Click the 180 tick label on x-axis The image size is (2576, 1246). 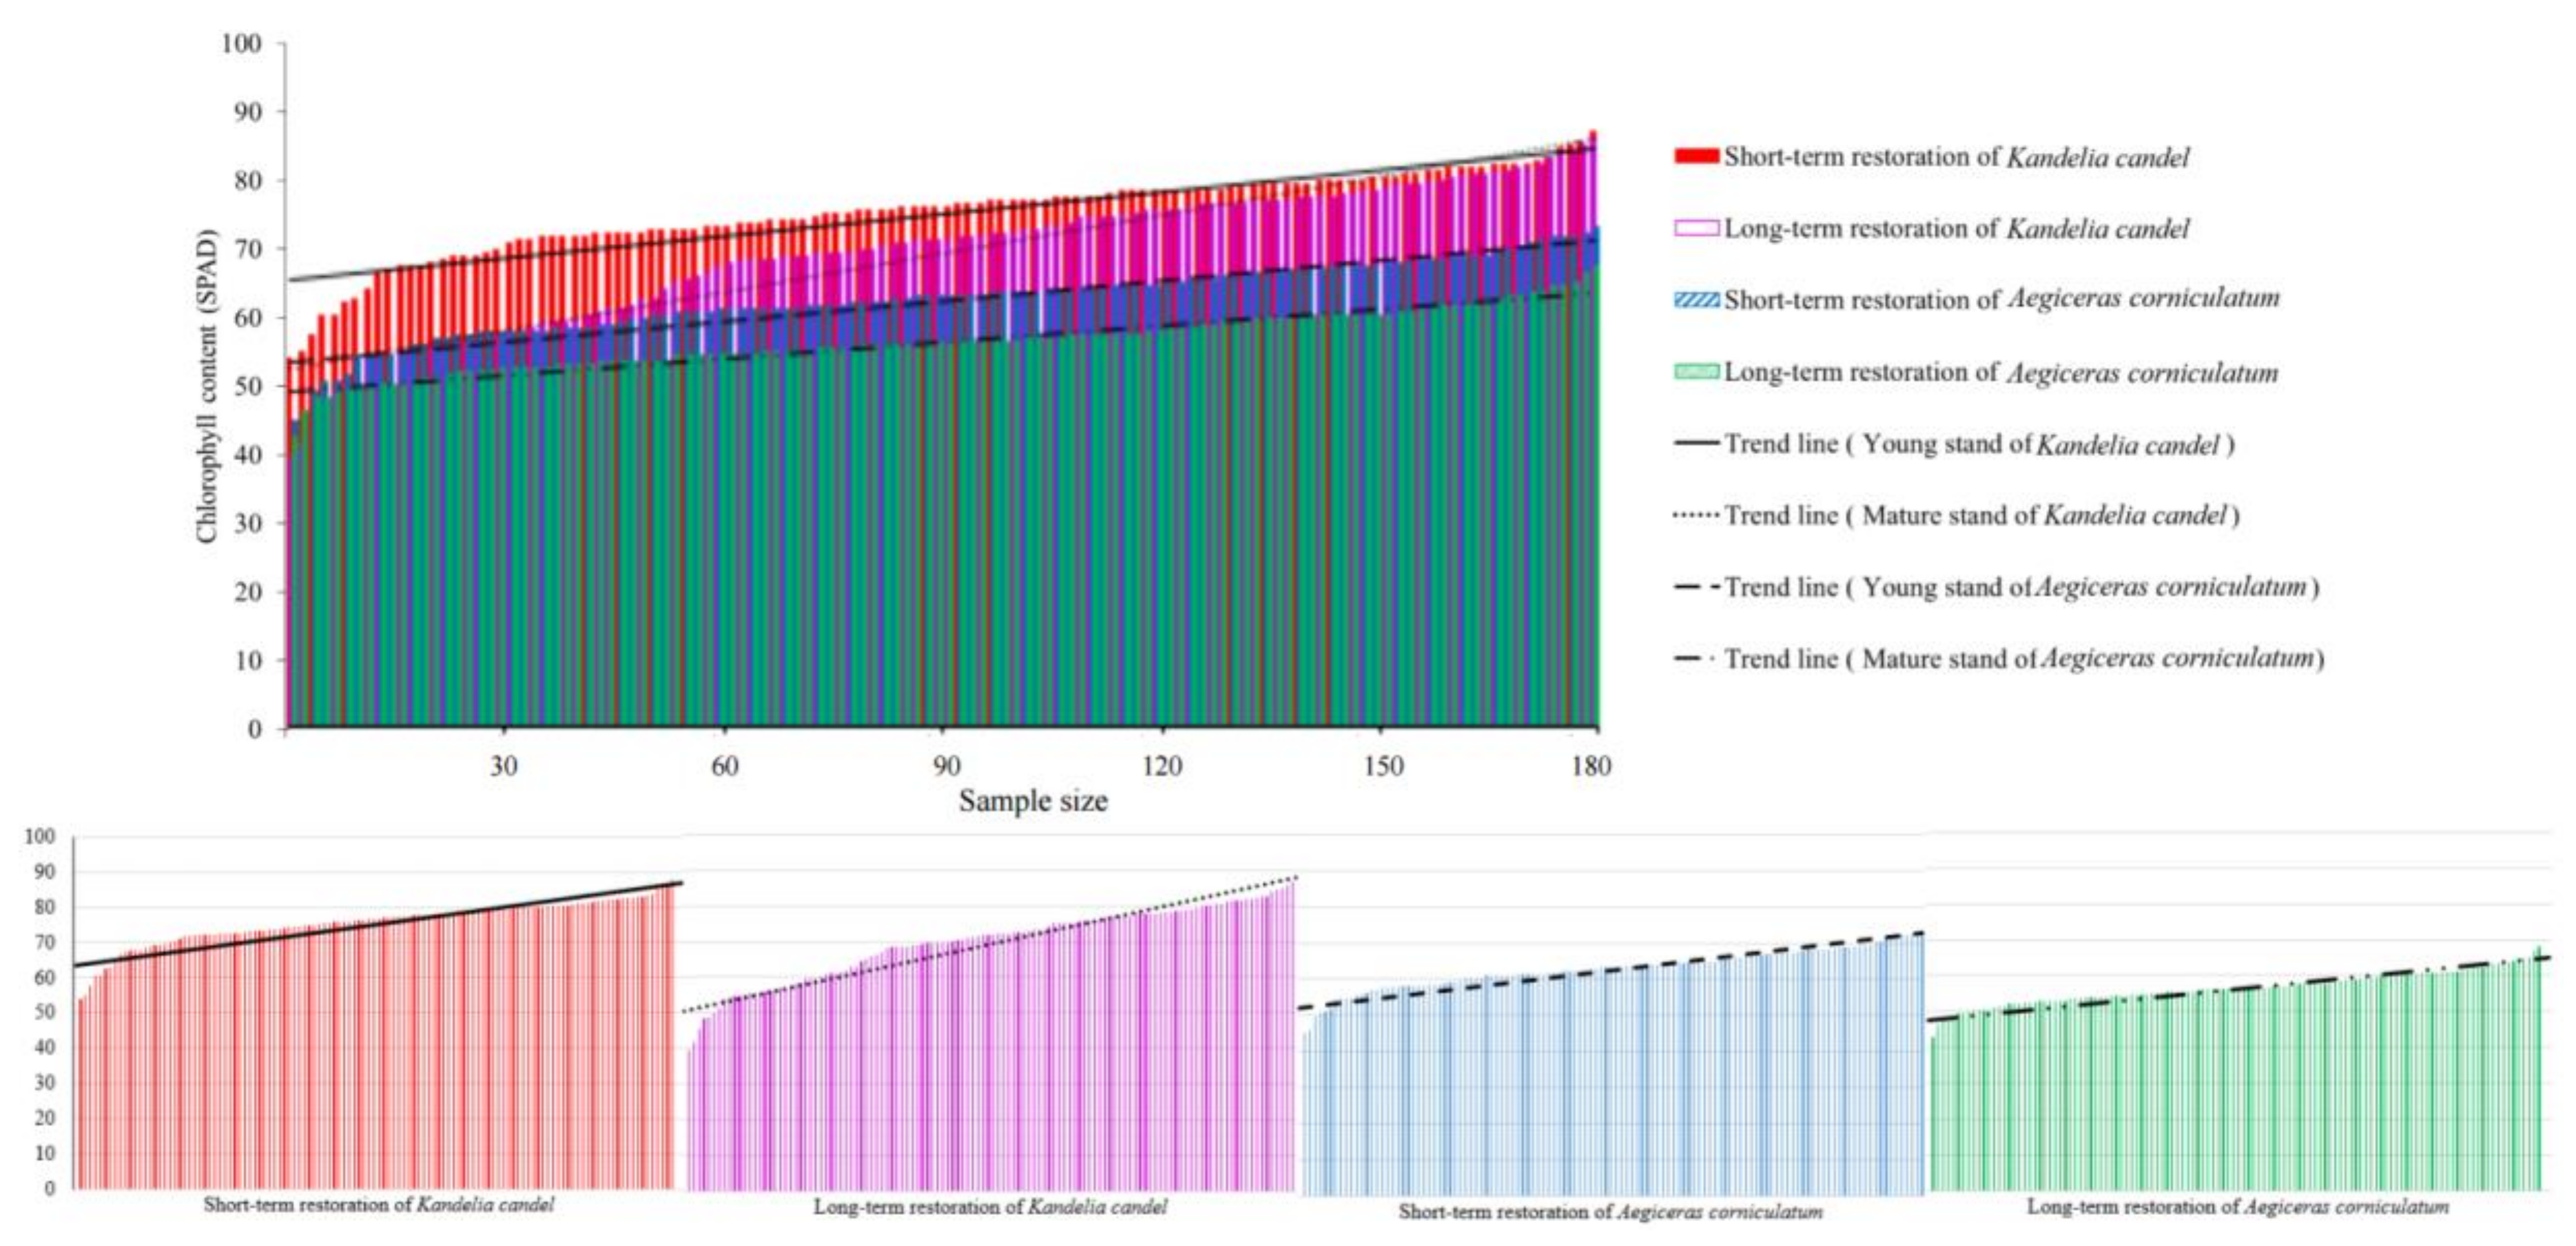pos(1590,767)
